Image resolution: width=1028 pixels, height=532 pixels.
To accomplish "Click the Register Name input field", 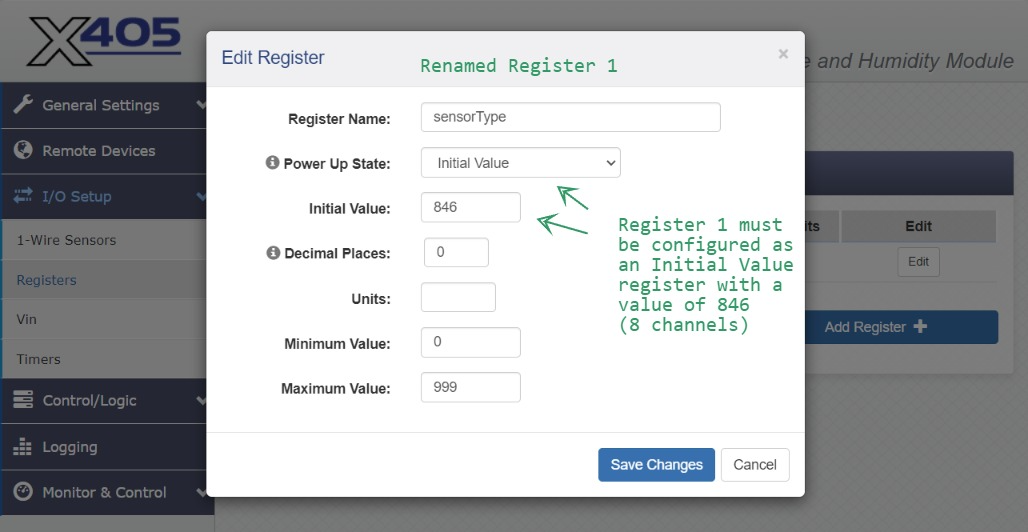I will click(570, 117).
